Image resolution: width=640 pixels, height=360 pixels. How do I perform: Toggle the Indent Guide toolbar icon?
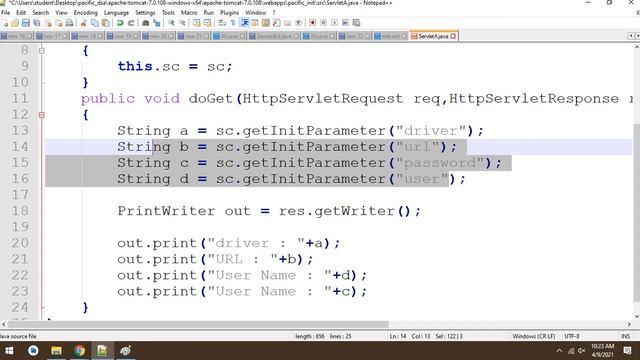coord(244,23)
